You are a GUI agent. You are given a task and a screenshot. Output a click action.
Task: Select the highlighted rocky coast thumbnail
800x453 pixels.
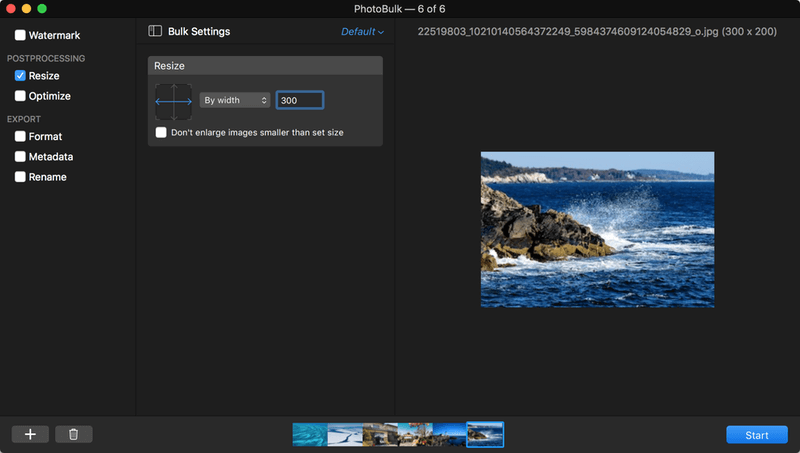[485, 435]
